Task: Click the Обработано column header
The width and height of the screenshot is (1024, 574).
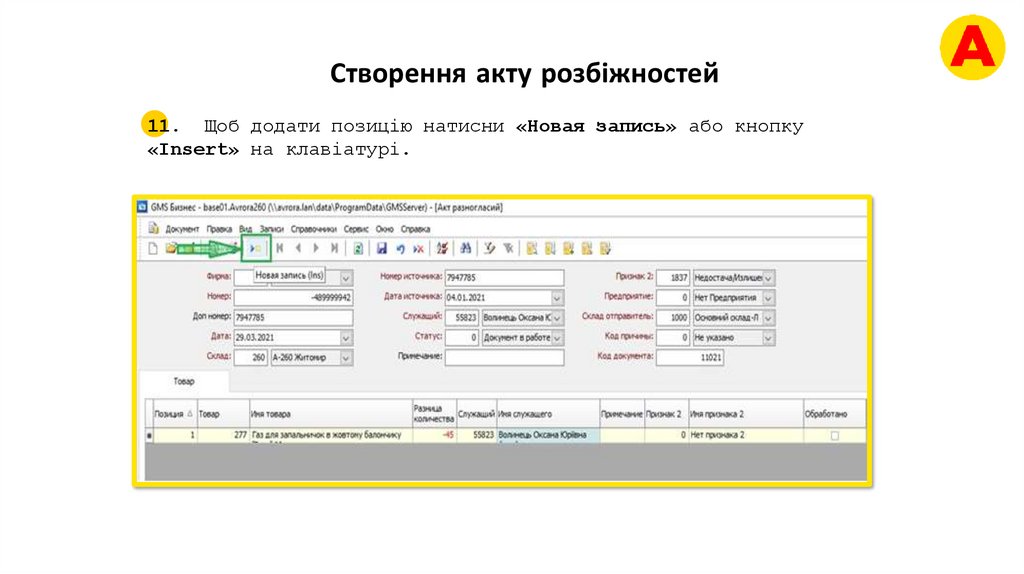Action: [835, 414]
